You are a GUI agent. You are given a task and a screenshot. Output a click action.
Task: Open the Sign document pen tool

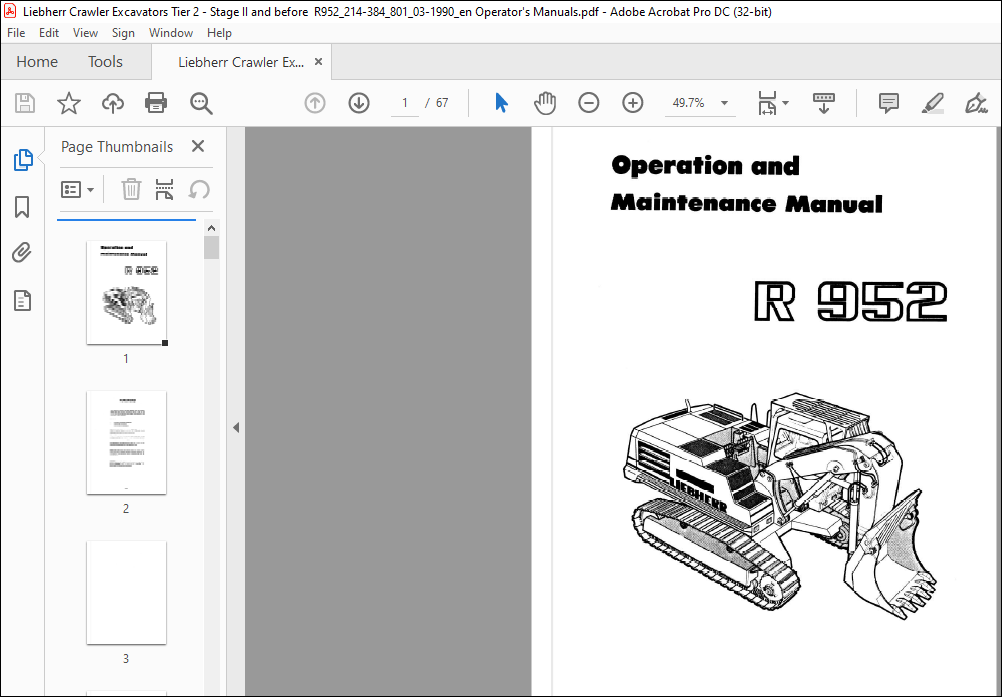point(976,103)
